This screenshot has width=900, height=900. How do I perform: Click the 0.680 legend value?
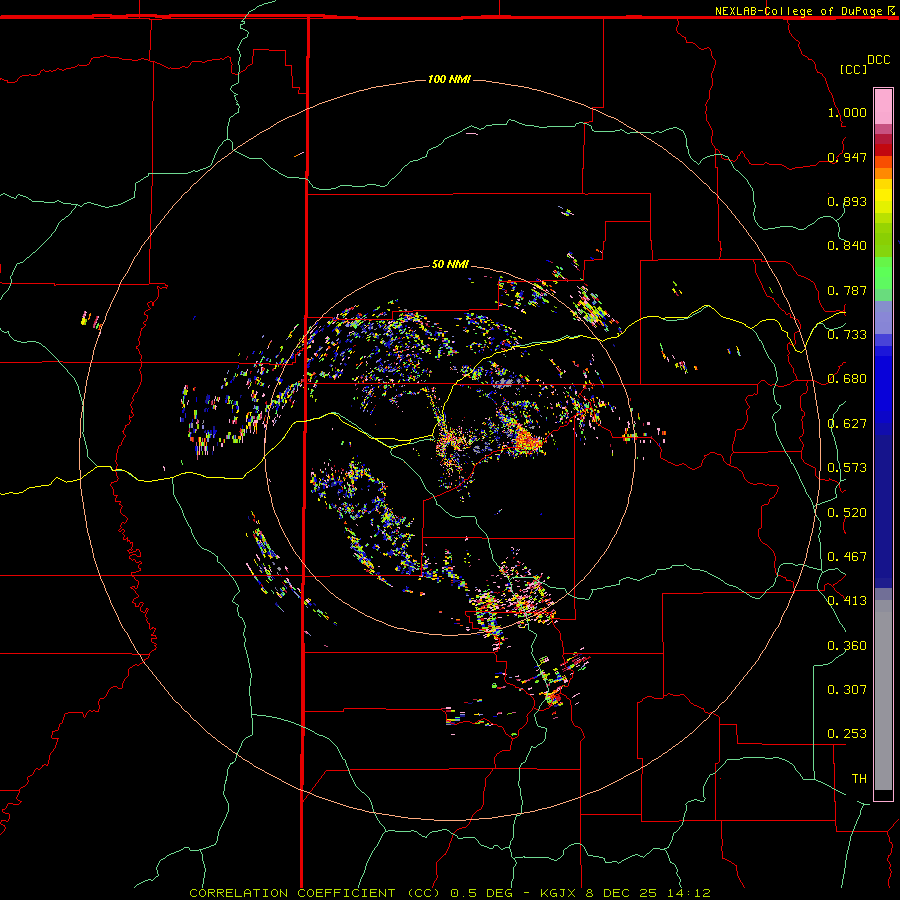[847, 379]
